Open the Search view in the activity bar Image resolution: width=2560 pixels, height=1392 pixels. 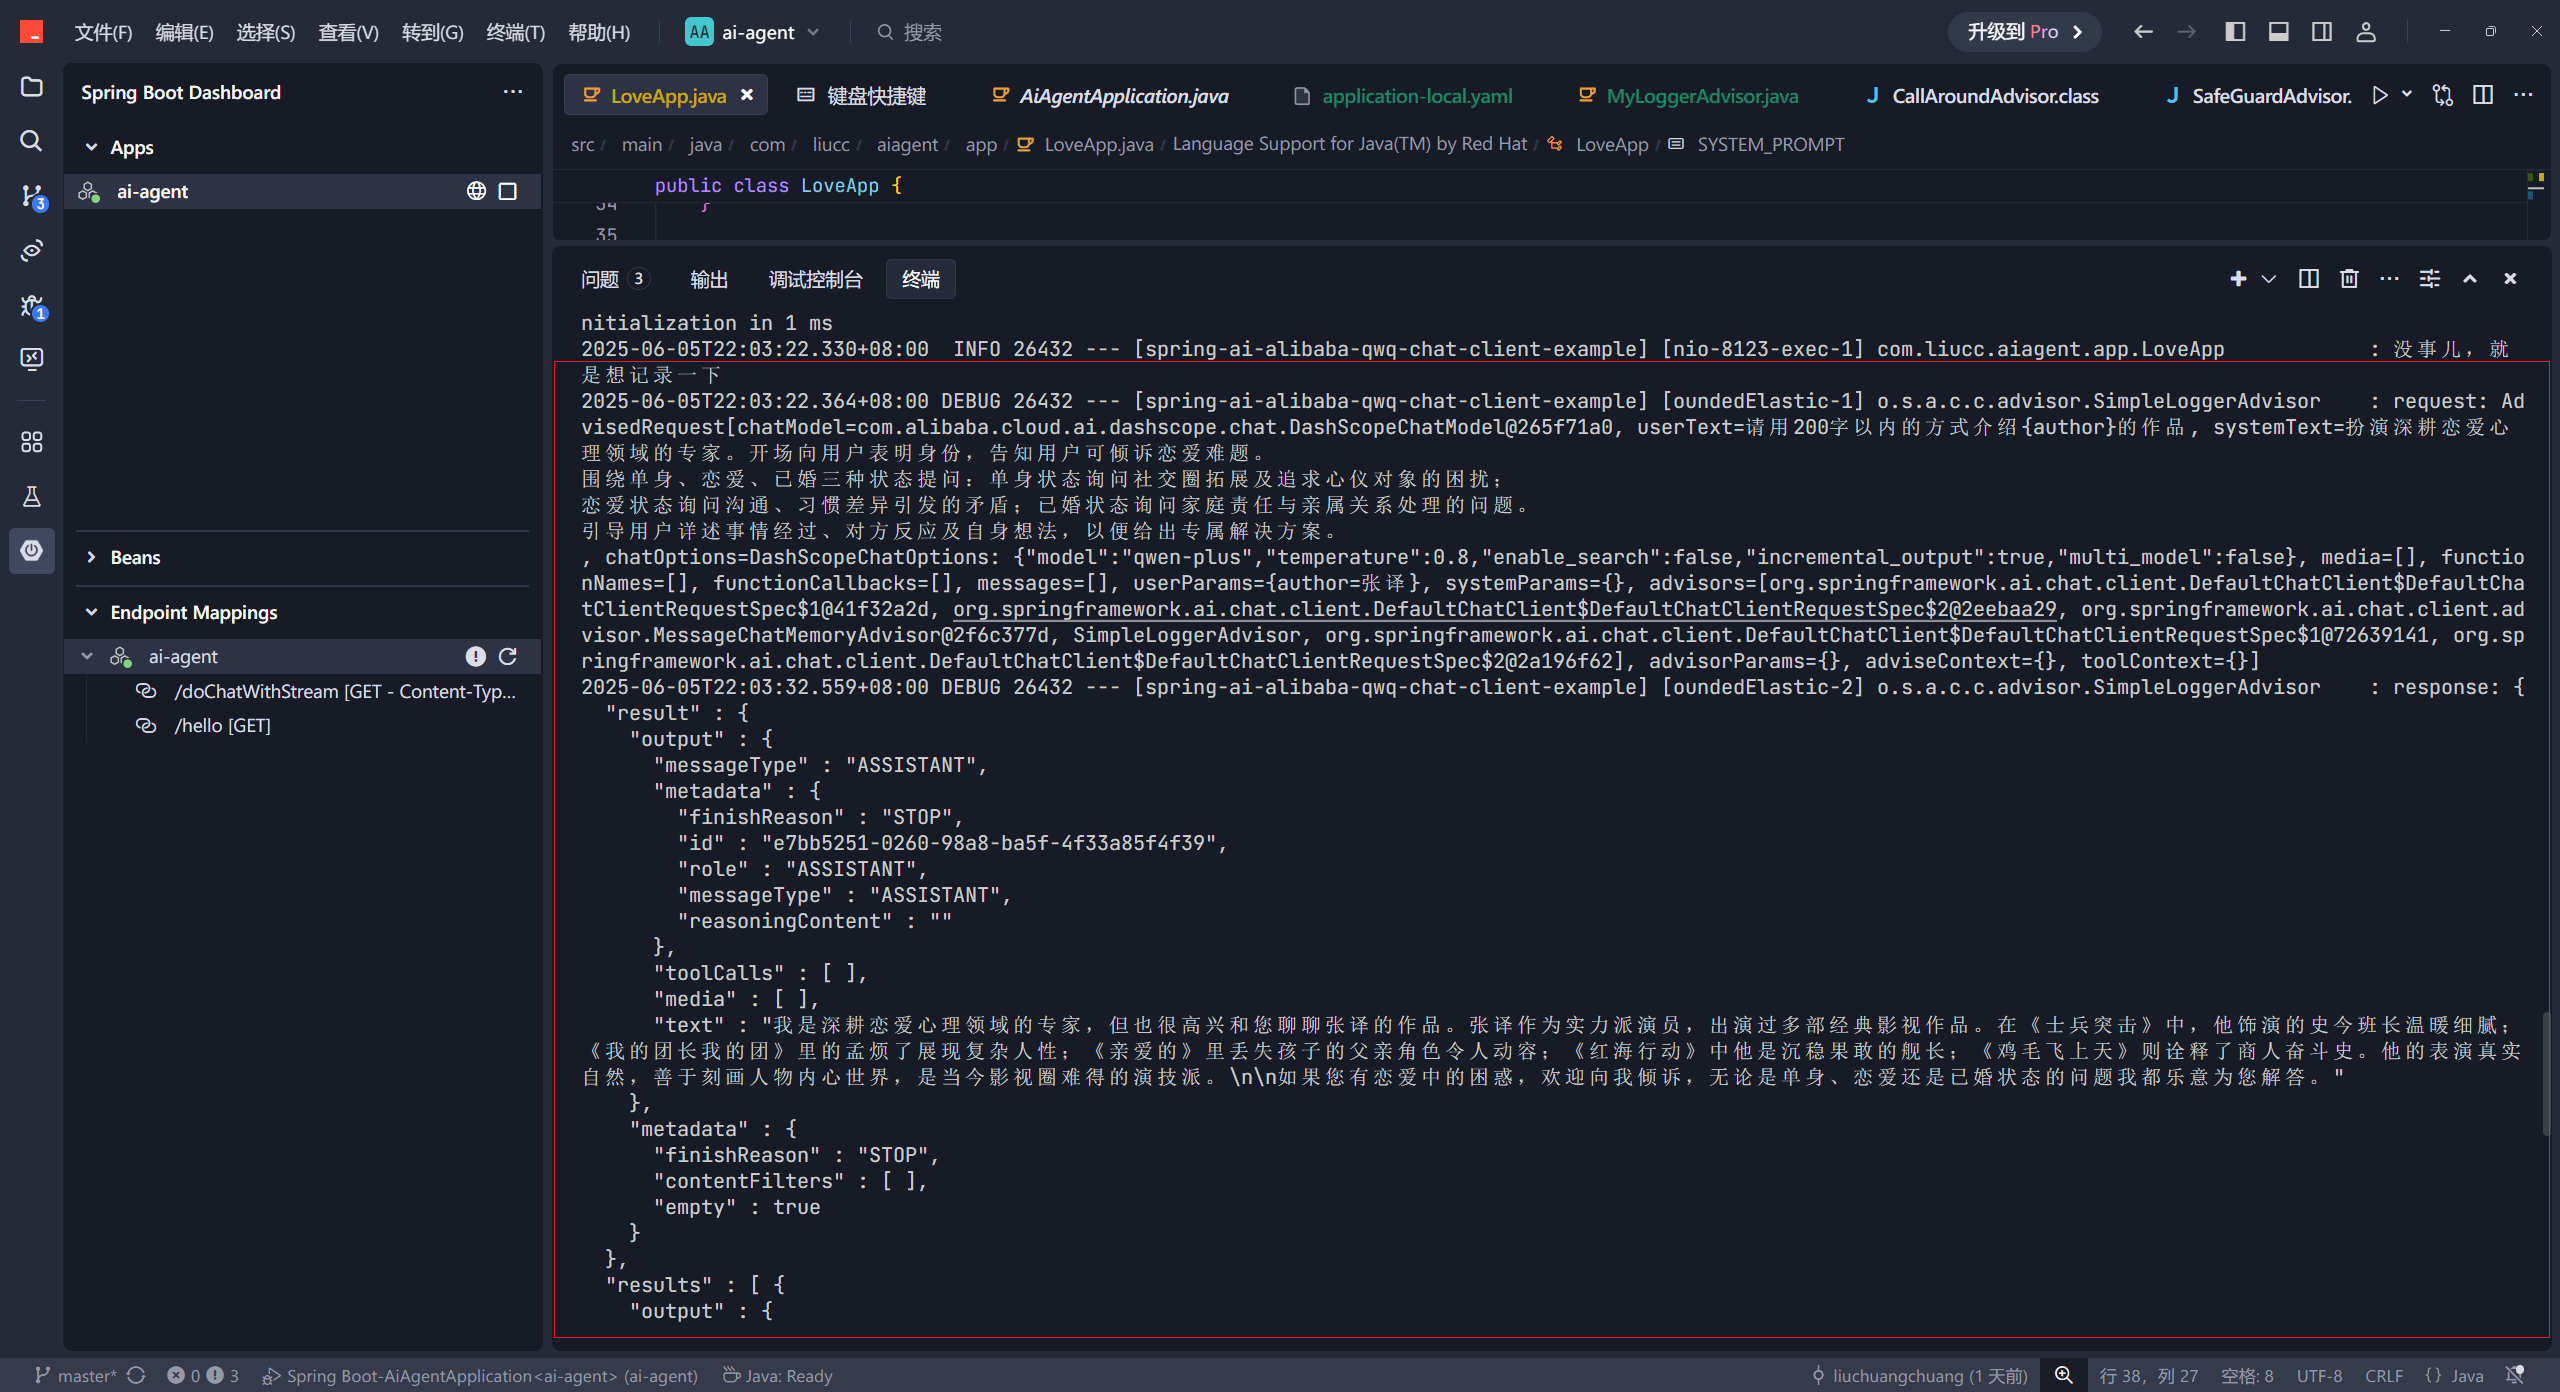[32, 141]
